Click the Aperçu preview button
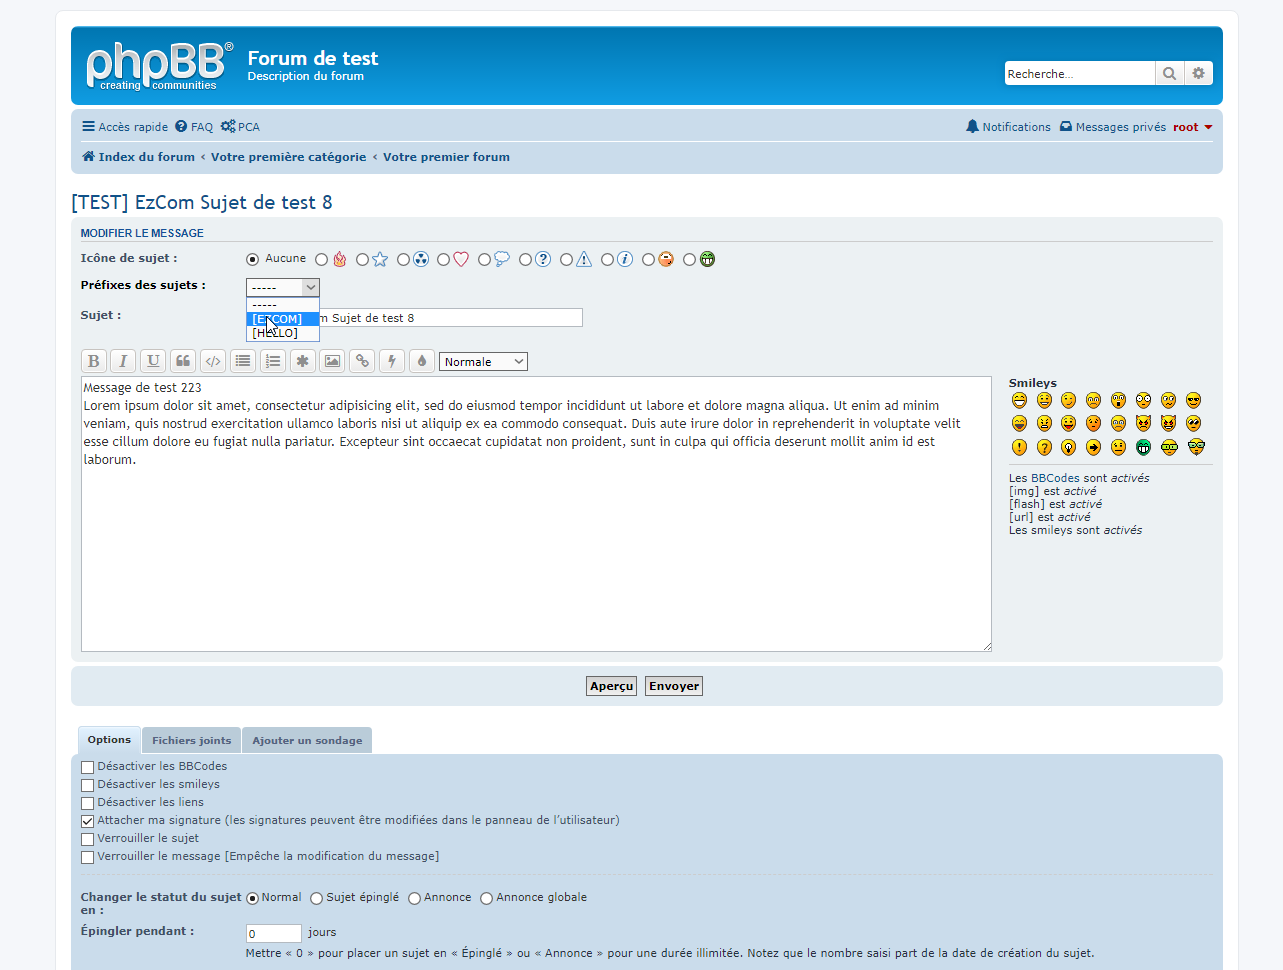Screen dimensions: 1283x970 [611, 686]
